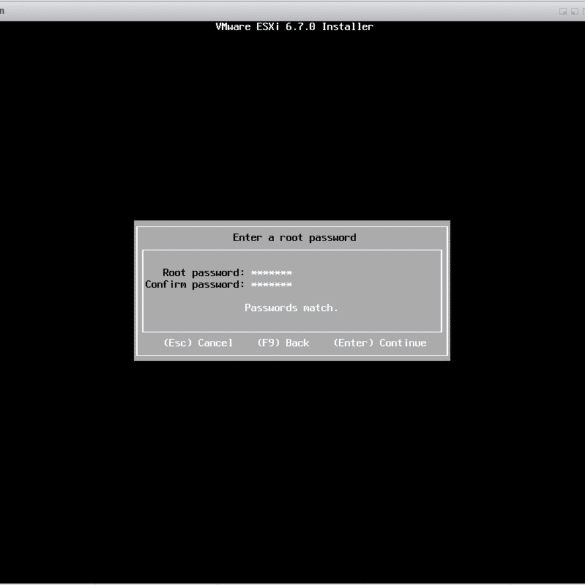Click the 'VMware ESXi 6.7.0 Installer' header
This screenshot has height=585, width=585.
[x=294, y=27]
